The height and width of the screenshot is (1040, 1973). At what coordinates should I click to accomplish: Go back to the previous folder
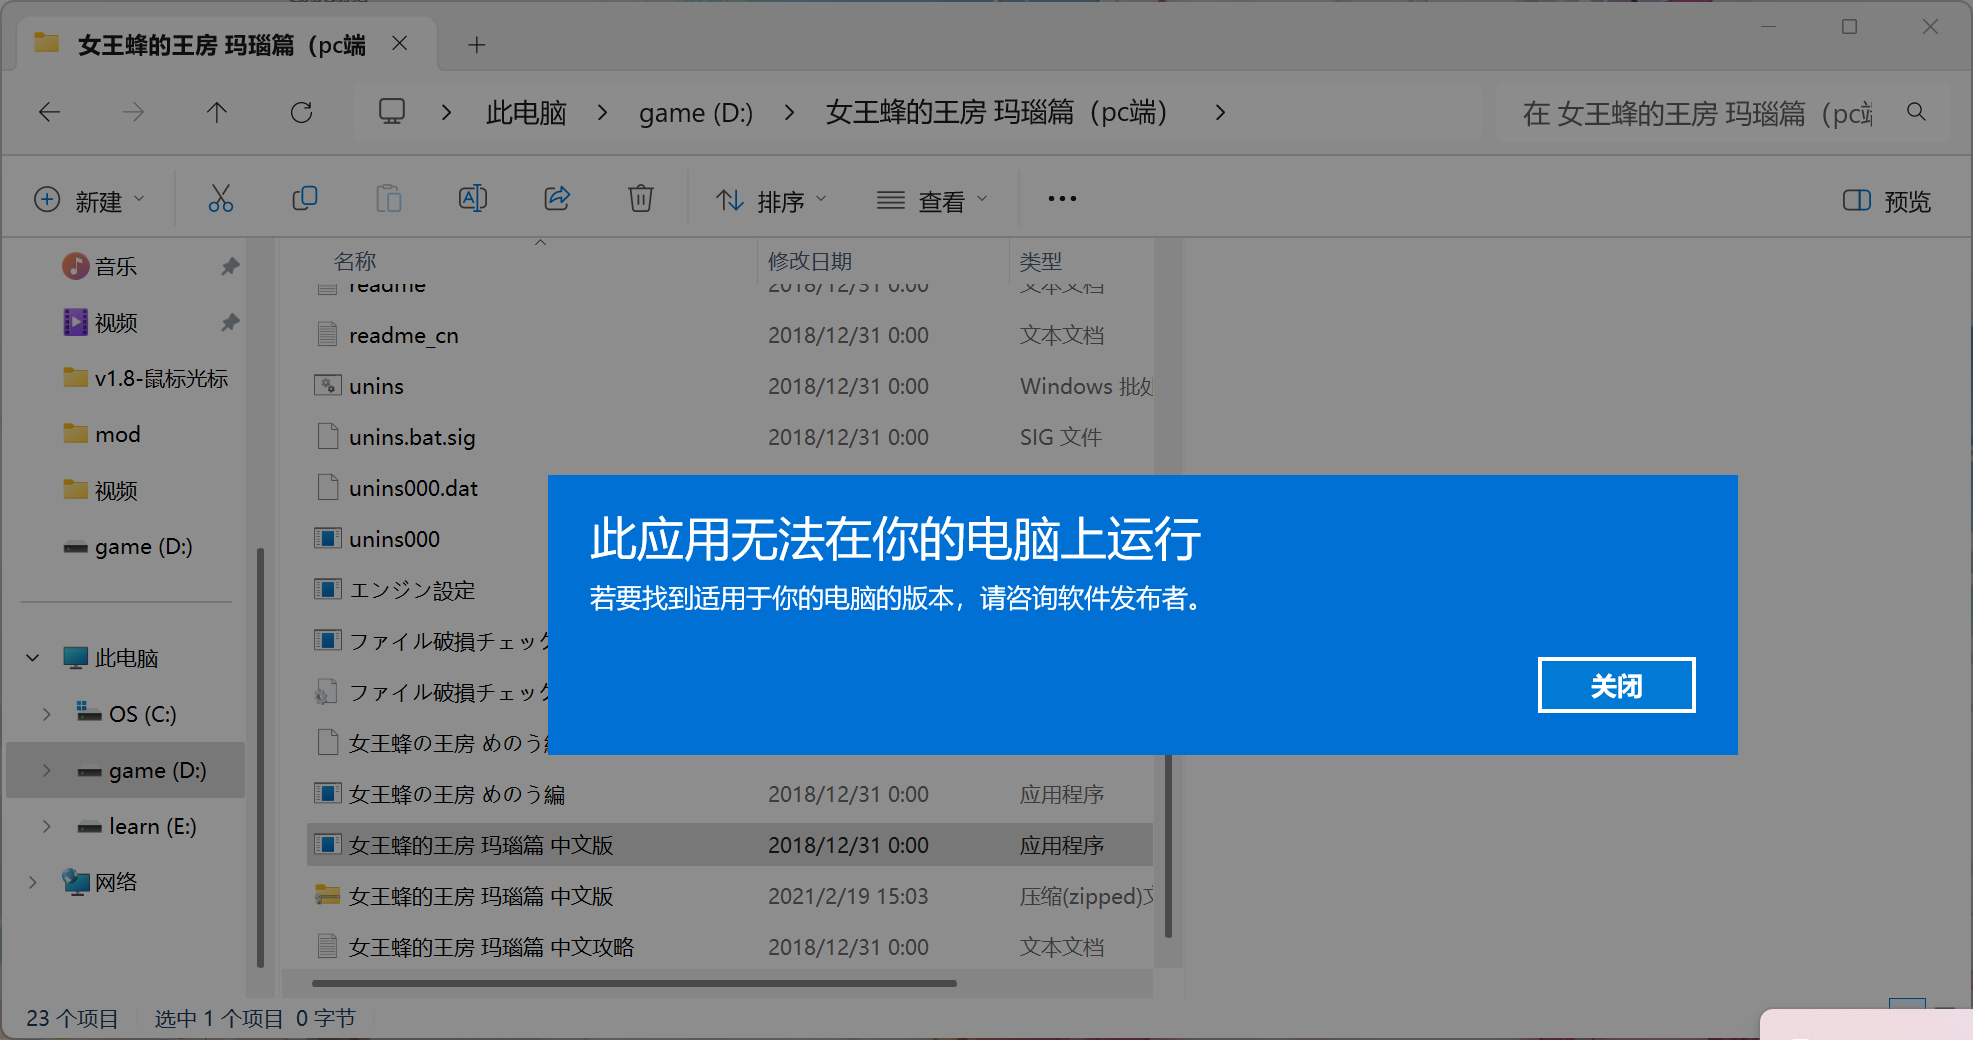point(49,112)
